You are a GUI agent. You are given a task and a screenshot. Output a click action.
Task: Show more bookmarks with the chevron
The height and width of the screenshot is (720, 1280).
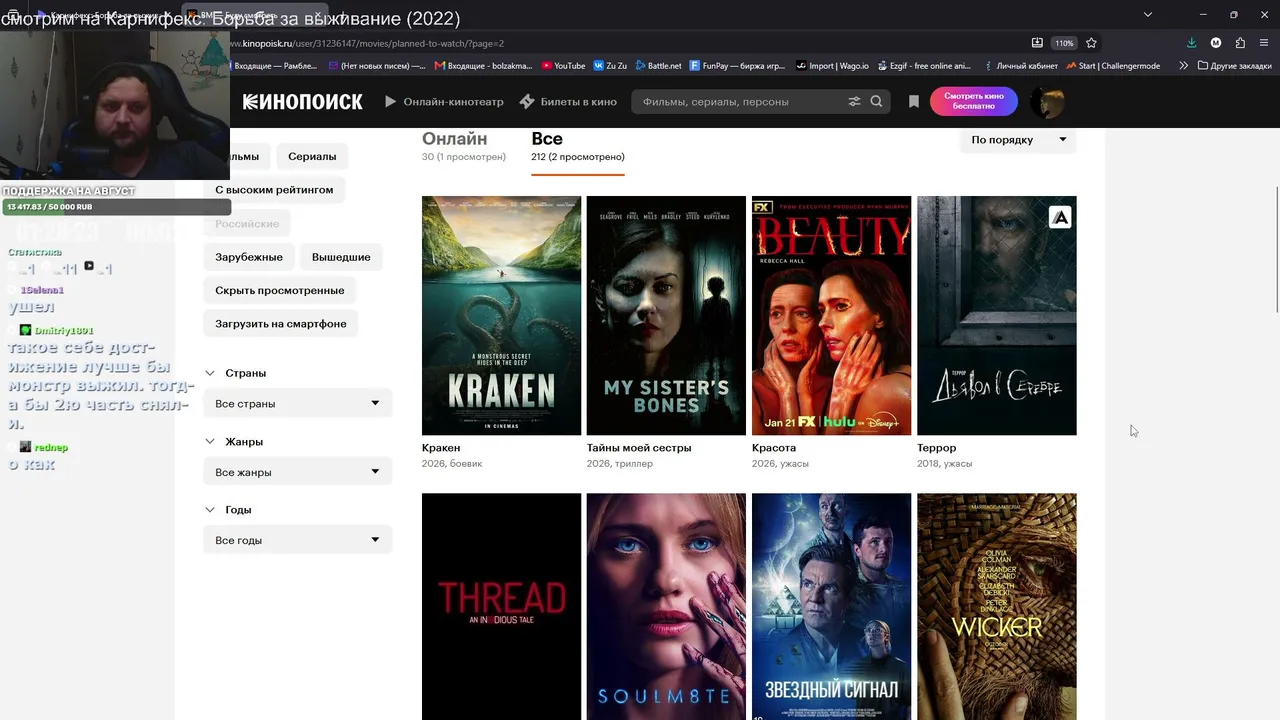pyautogui.click(x=1183, y=66)
